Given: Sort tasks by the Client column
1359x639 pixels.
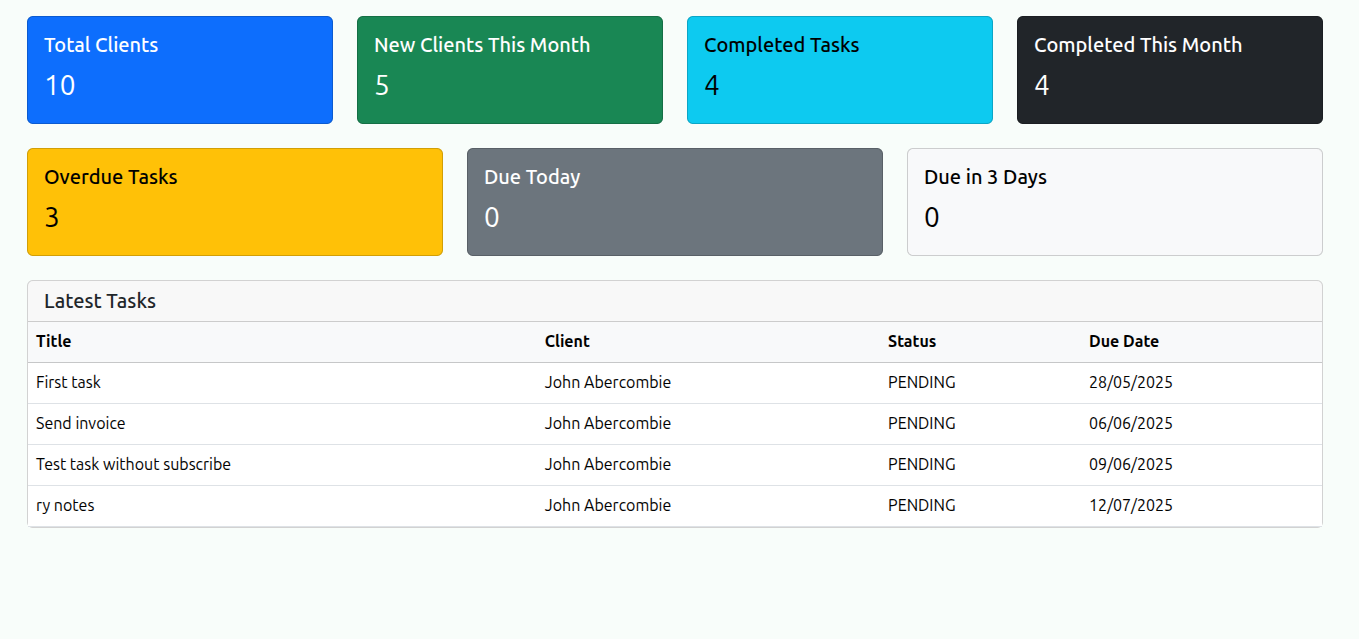Looking at the screenshot, I should [567, 341].
